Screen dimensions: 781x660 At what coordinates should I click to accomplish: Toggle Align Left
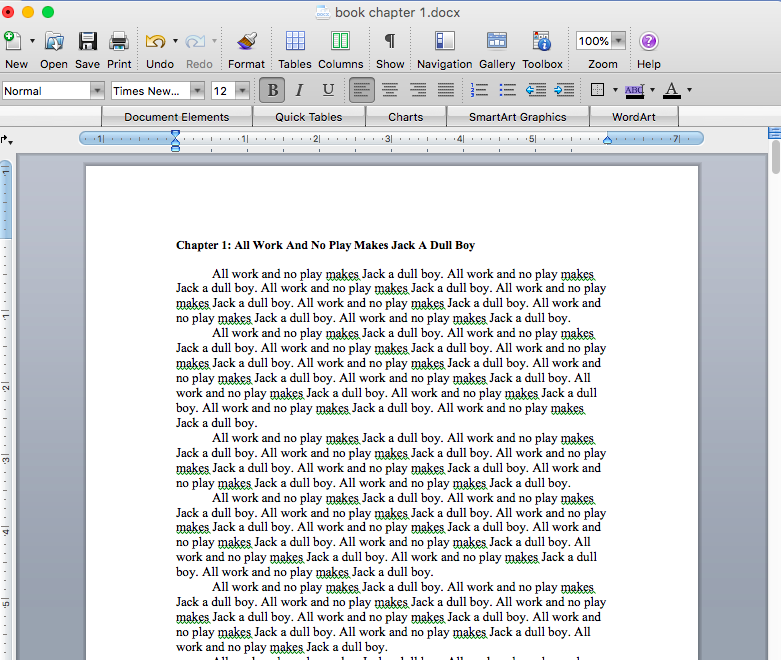[362, 90]
